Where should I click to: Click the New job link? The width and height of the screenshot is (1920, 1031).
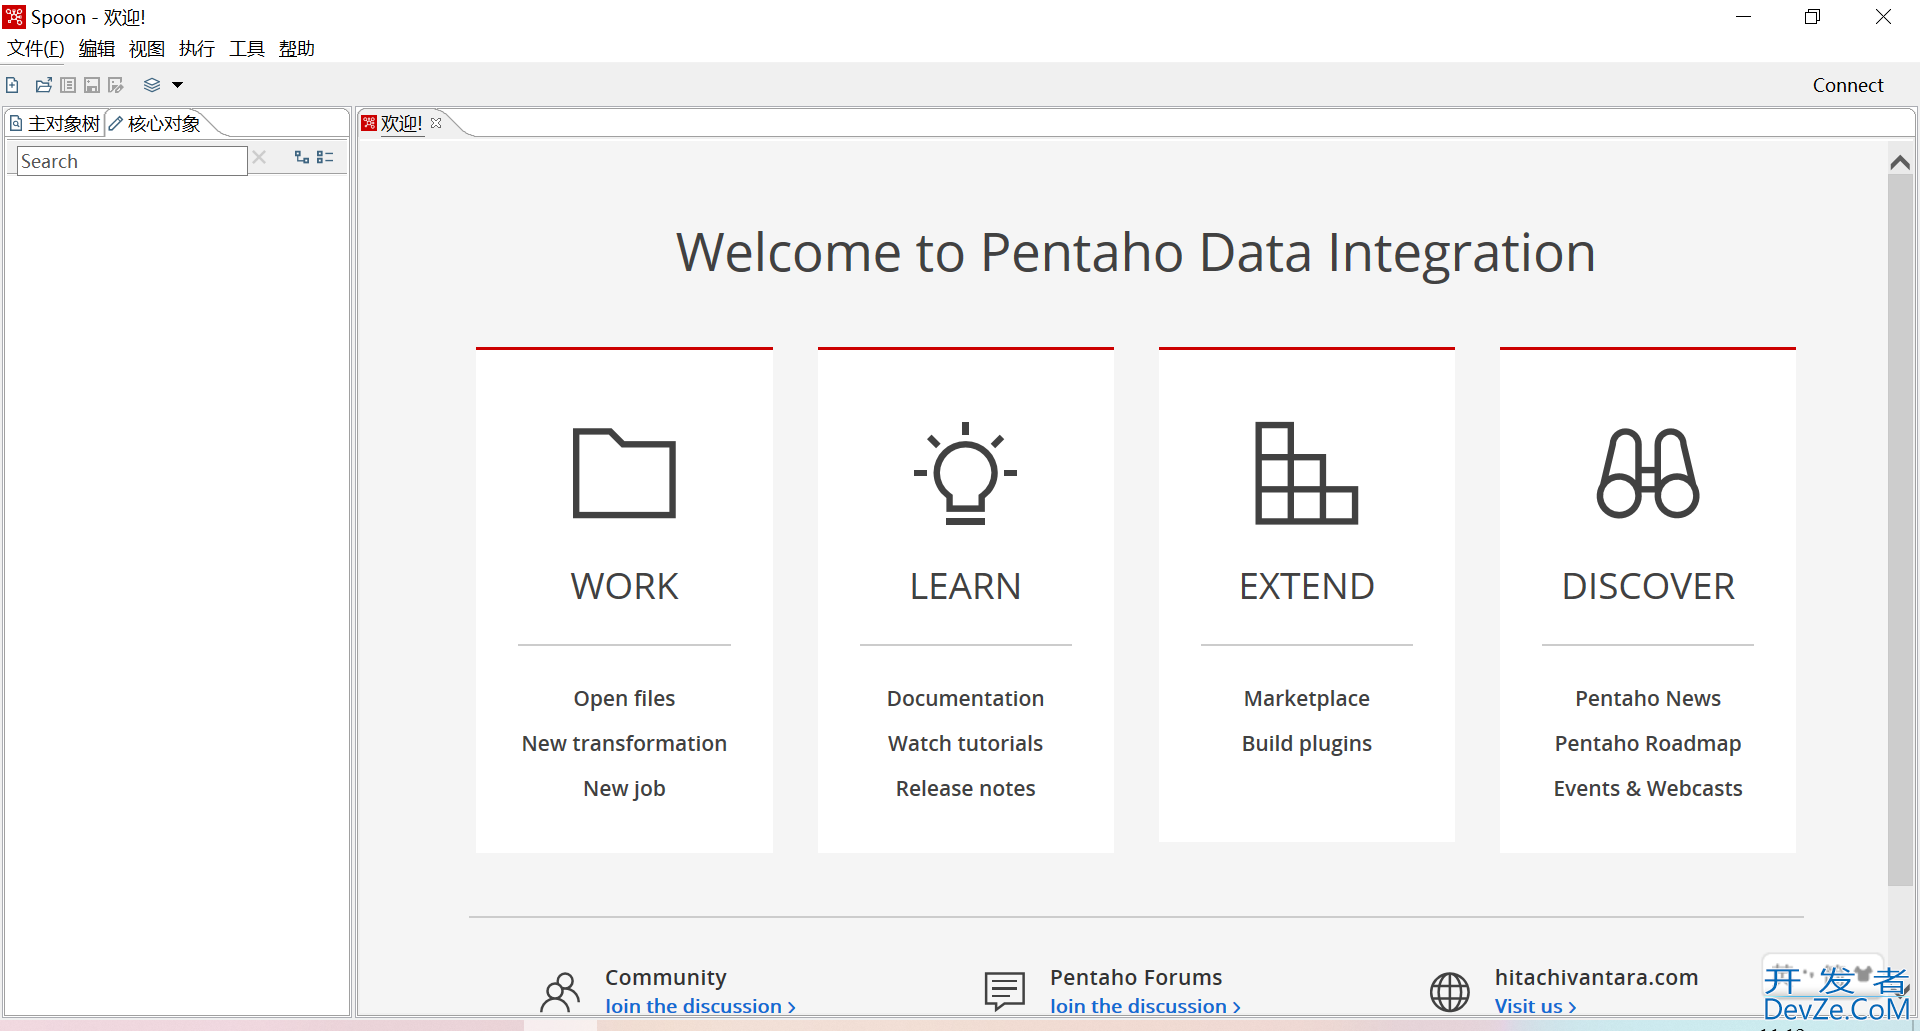tap(624, 788)
